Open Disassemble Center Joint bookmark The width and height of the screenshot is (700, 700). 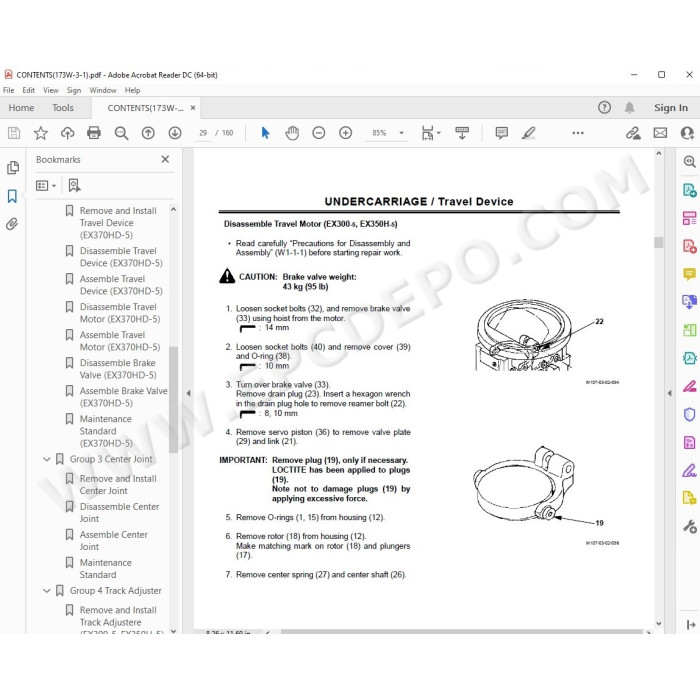point(119,512)
